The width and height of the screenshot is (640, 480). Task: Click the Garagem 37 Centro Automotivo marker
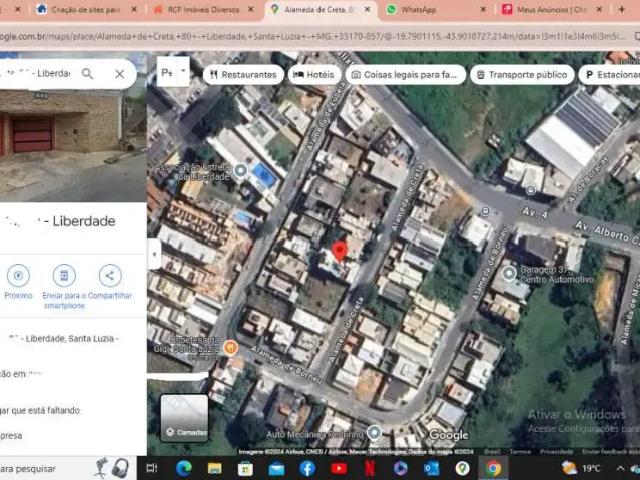pos(509,273)
